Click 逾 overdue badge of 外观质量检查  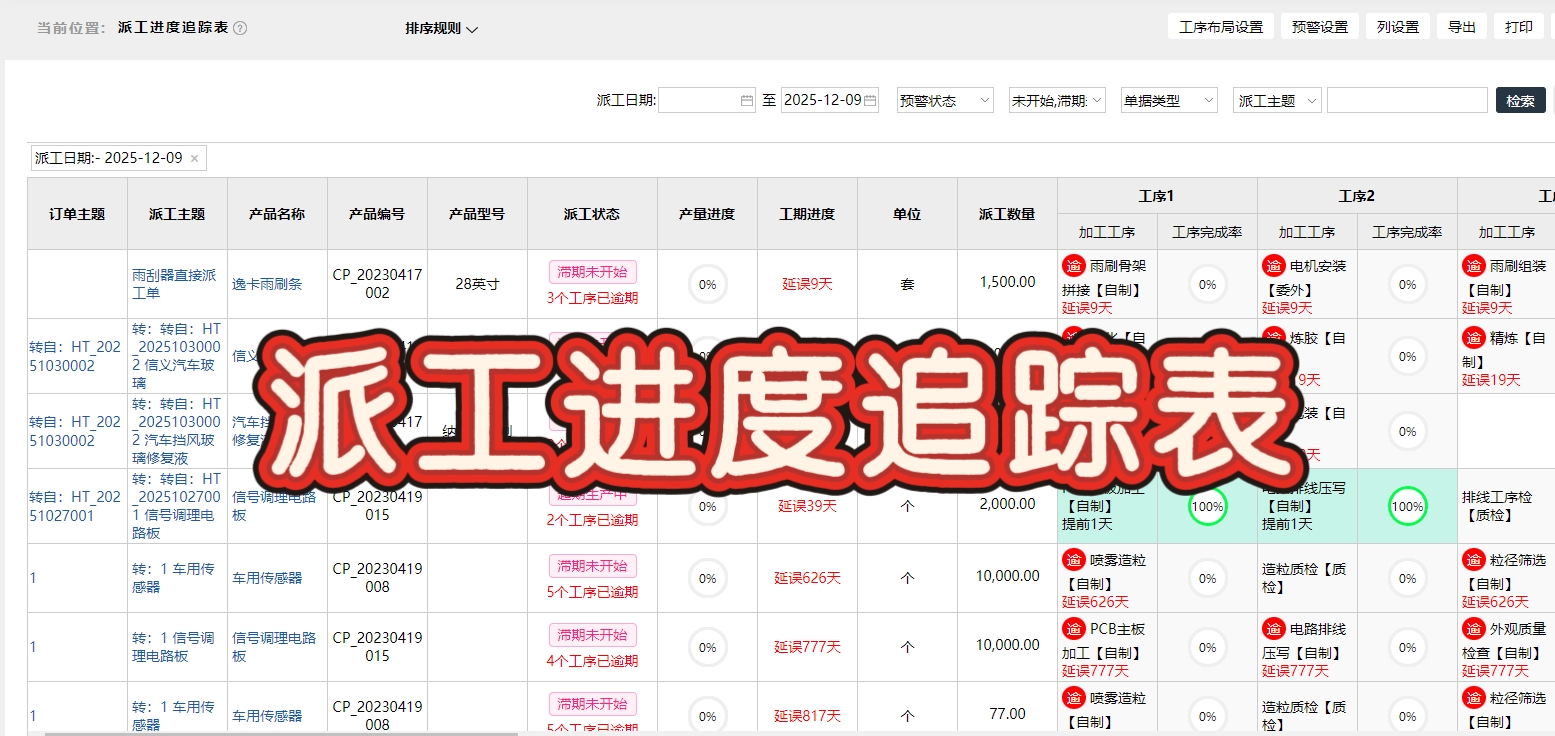(x=1473, y=629)
